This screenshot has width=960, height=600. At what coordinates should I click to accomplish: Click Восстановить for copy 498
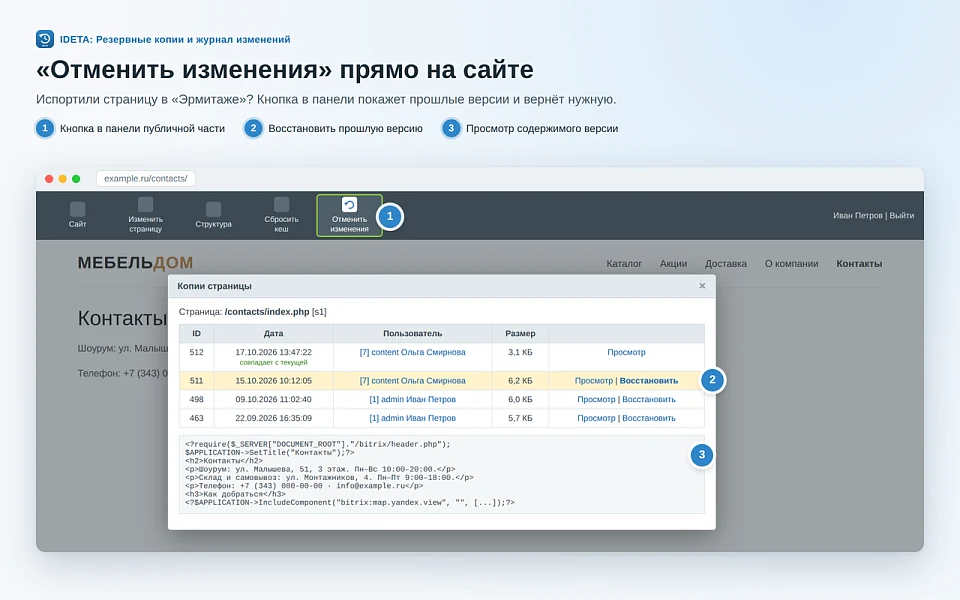649,399
